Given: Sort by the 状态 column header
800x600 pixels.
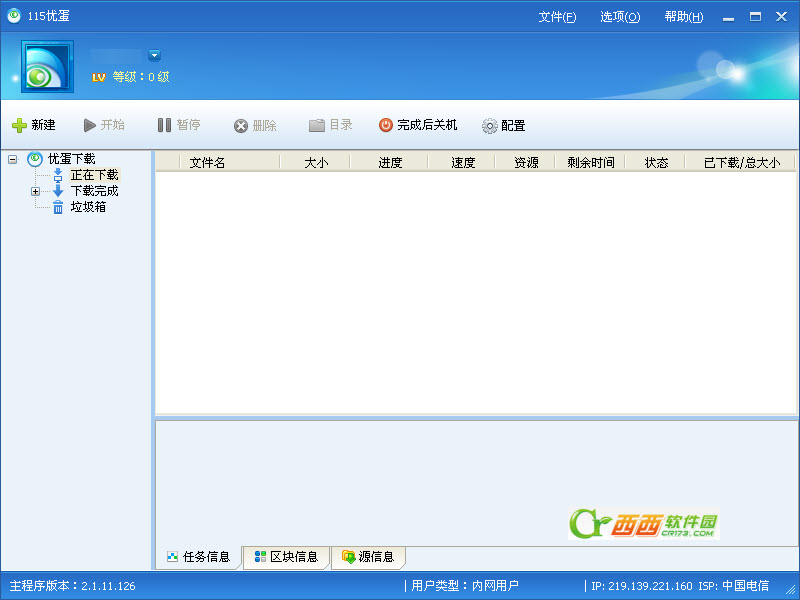Looking at the screenshot, I should pyautogui.click(x=656, y=163).
